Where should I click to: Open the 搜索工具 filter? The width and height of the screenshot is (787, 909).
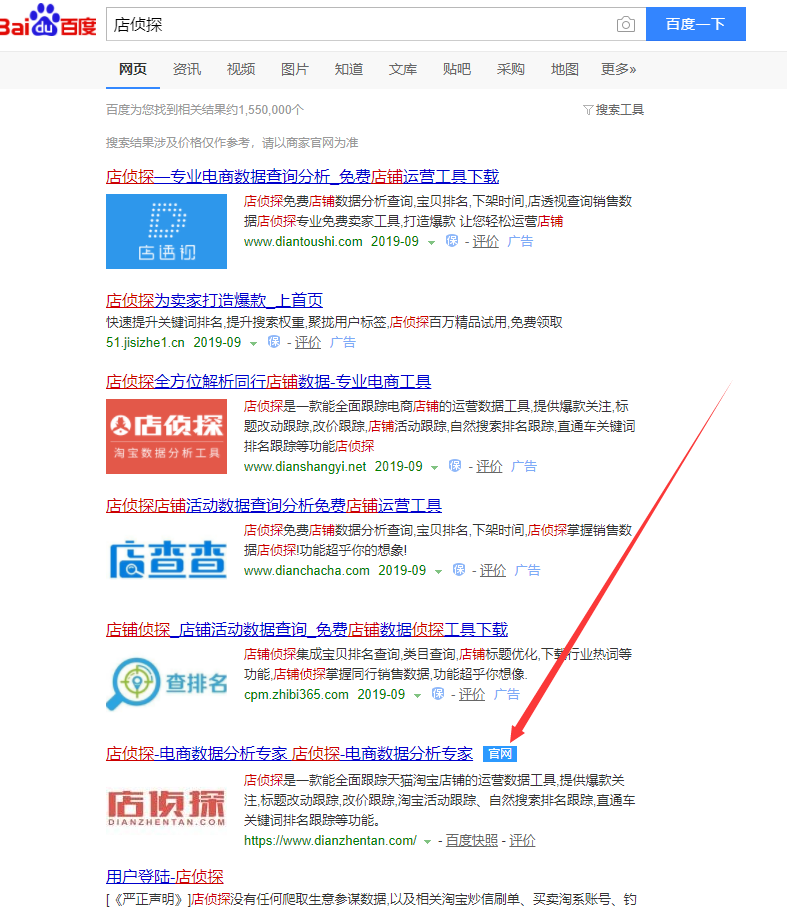(x=613, y=110)
